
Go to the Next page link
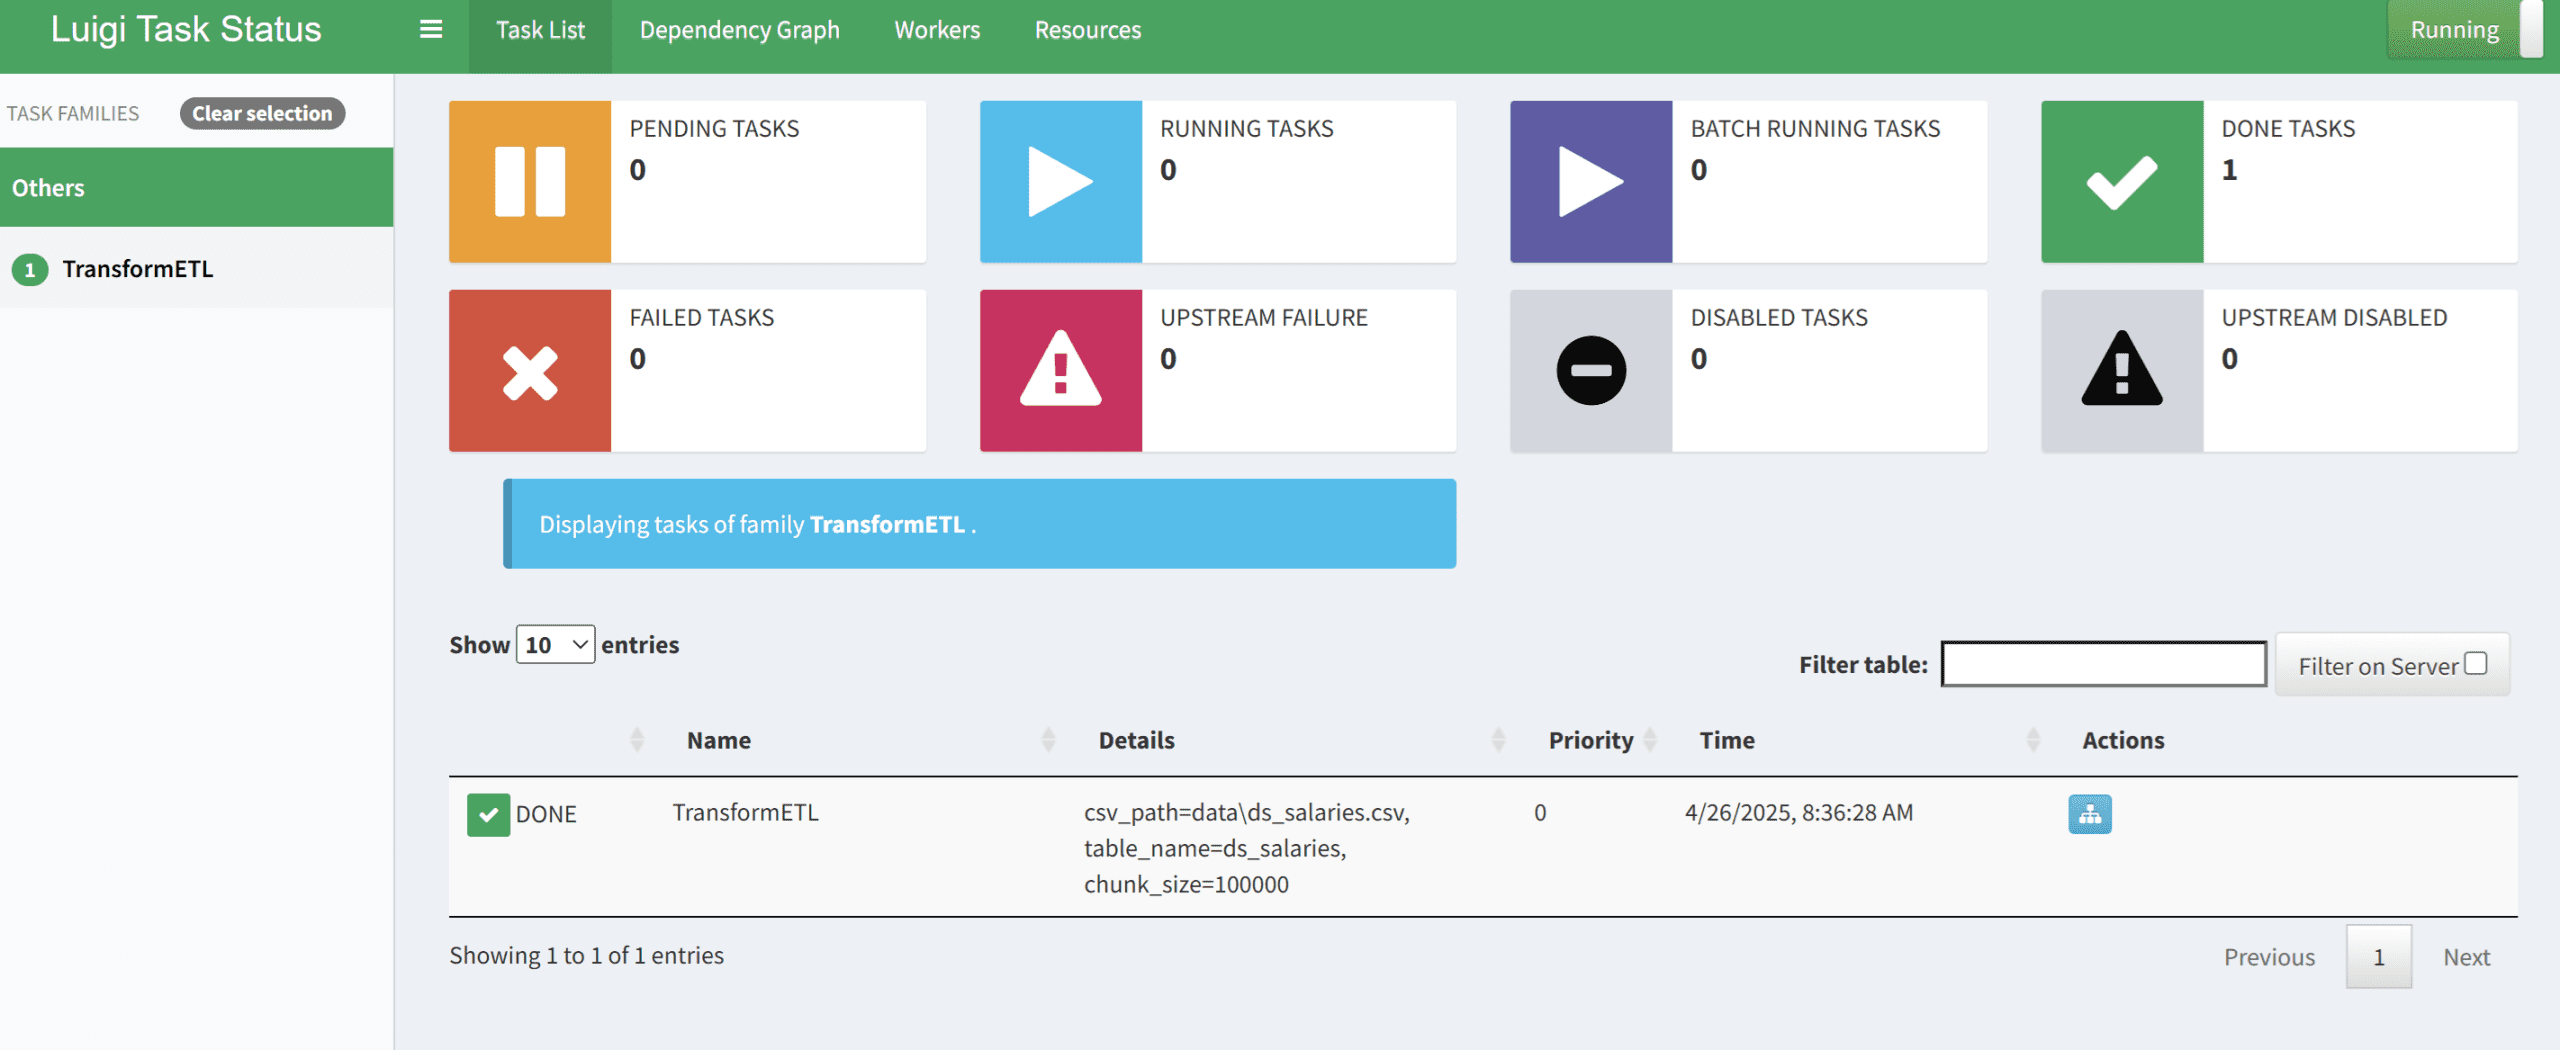[2466, 957]
